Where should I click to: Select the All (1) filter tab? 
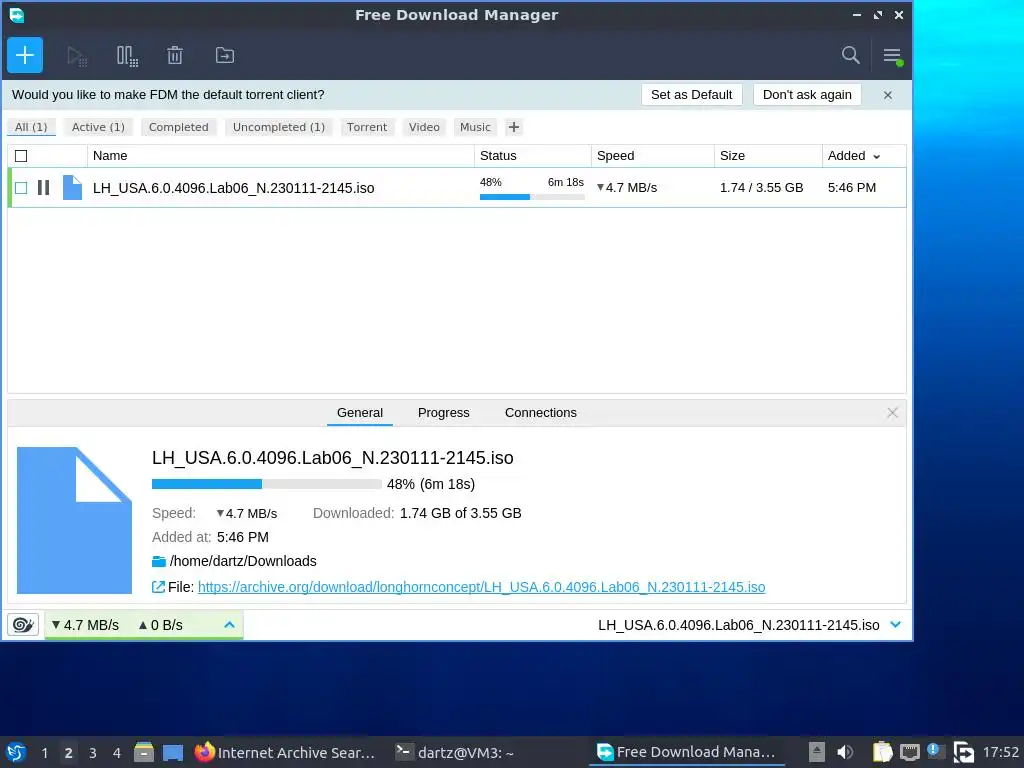(x=31, y=127)
